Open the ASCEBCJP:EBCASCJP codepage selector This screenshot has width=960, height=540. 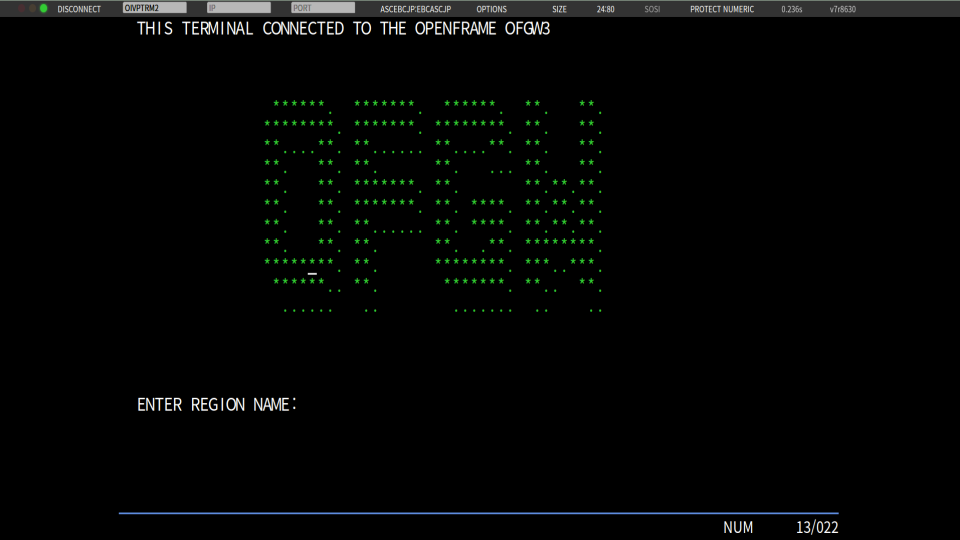(x=415, y=9)
